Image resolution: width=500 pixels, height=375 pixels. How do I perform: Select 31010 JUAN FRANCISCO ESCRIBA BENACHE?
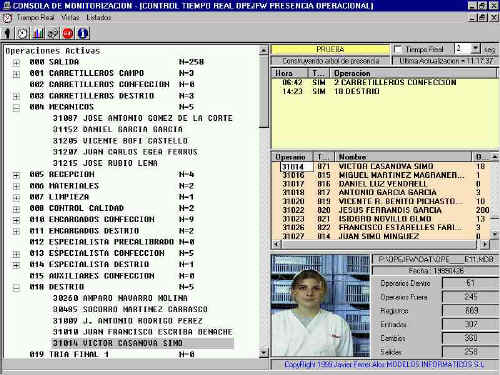(x=143, y=332)
